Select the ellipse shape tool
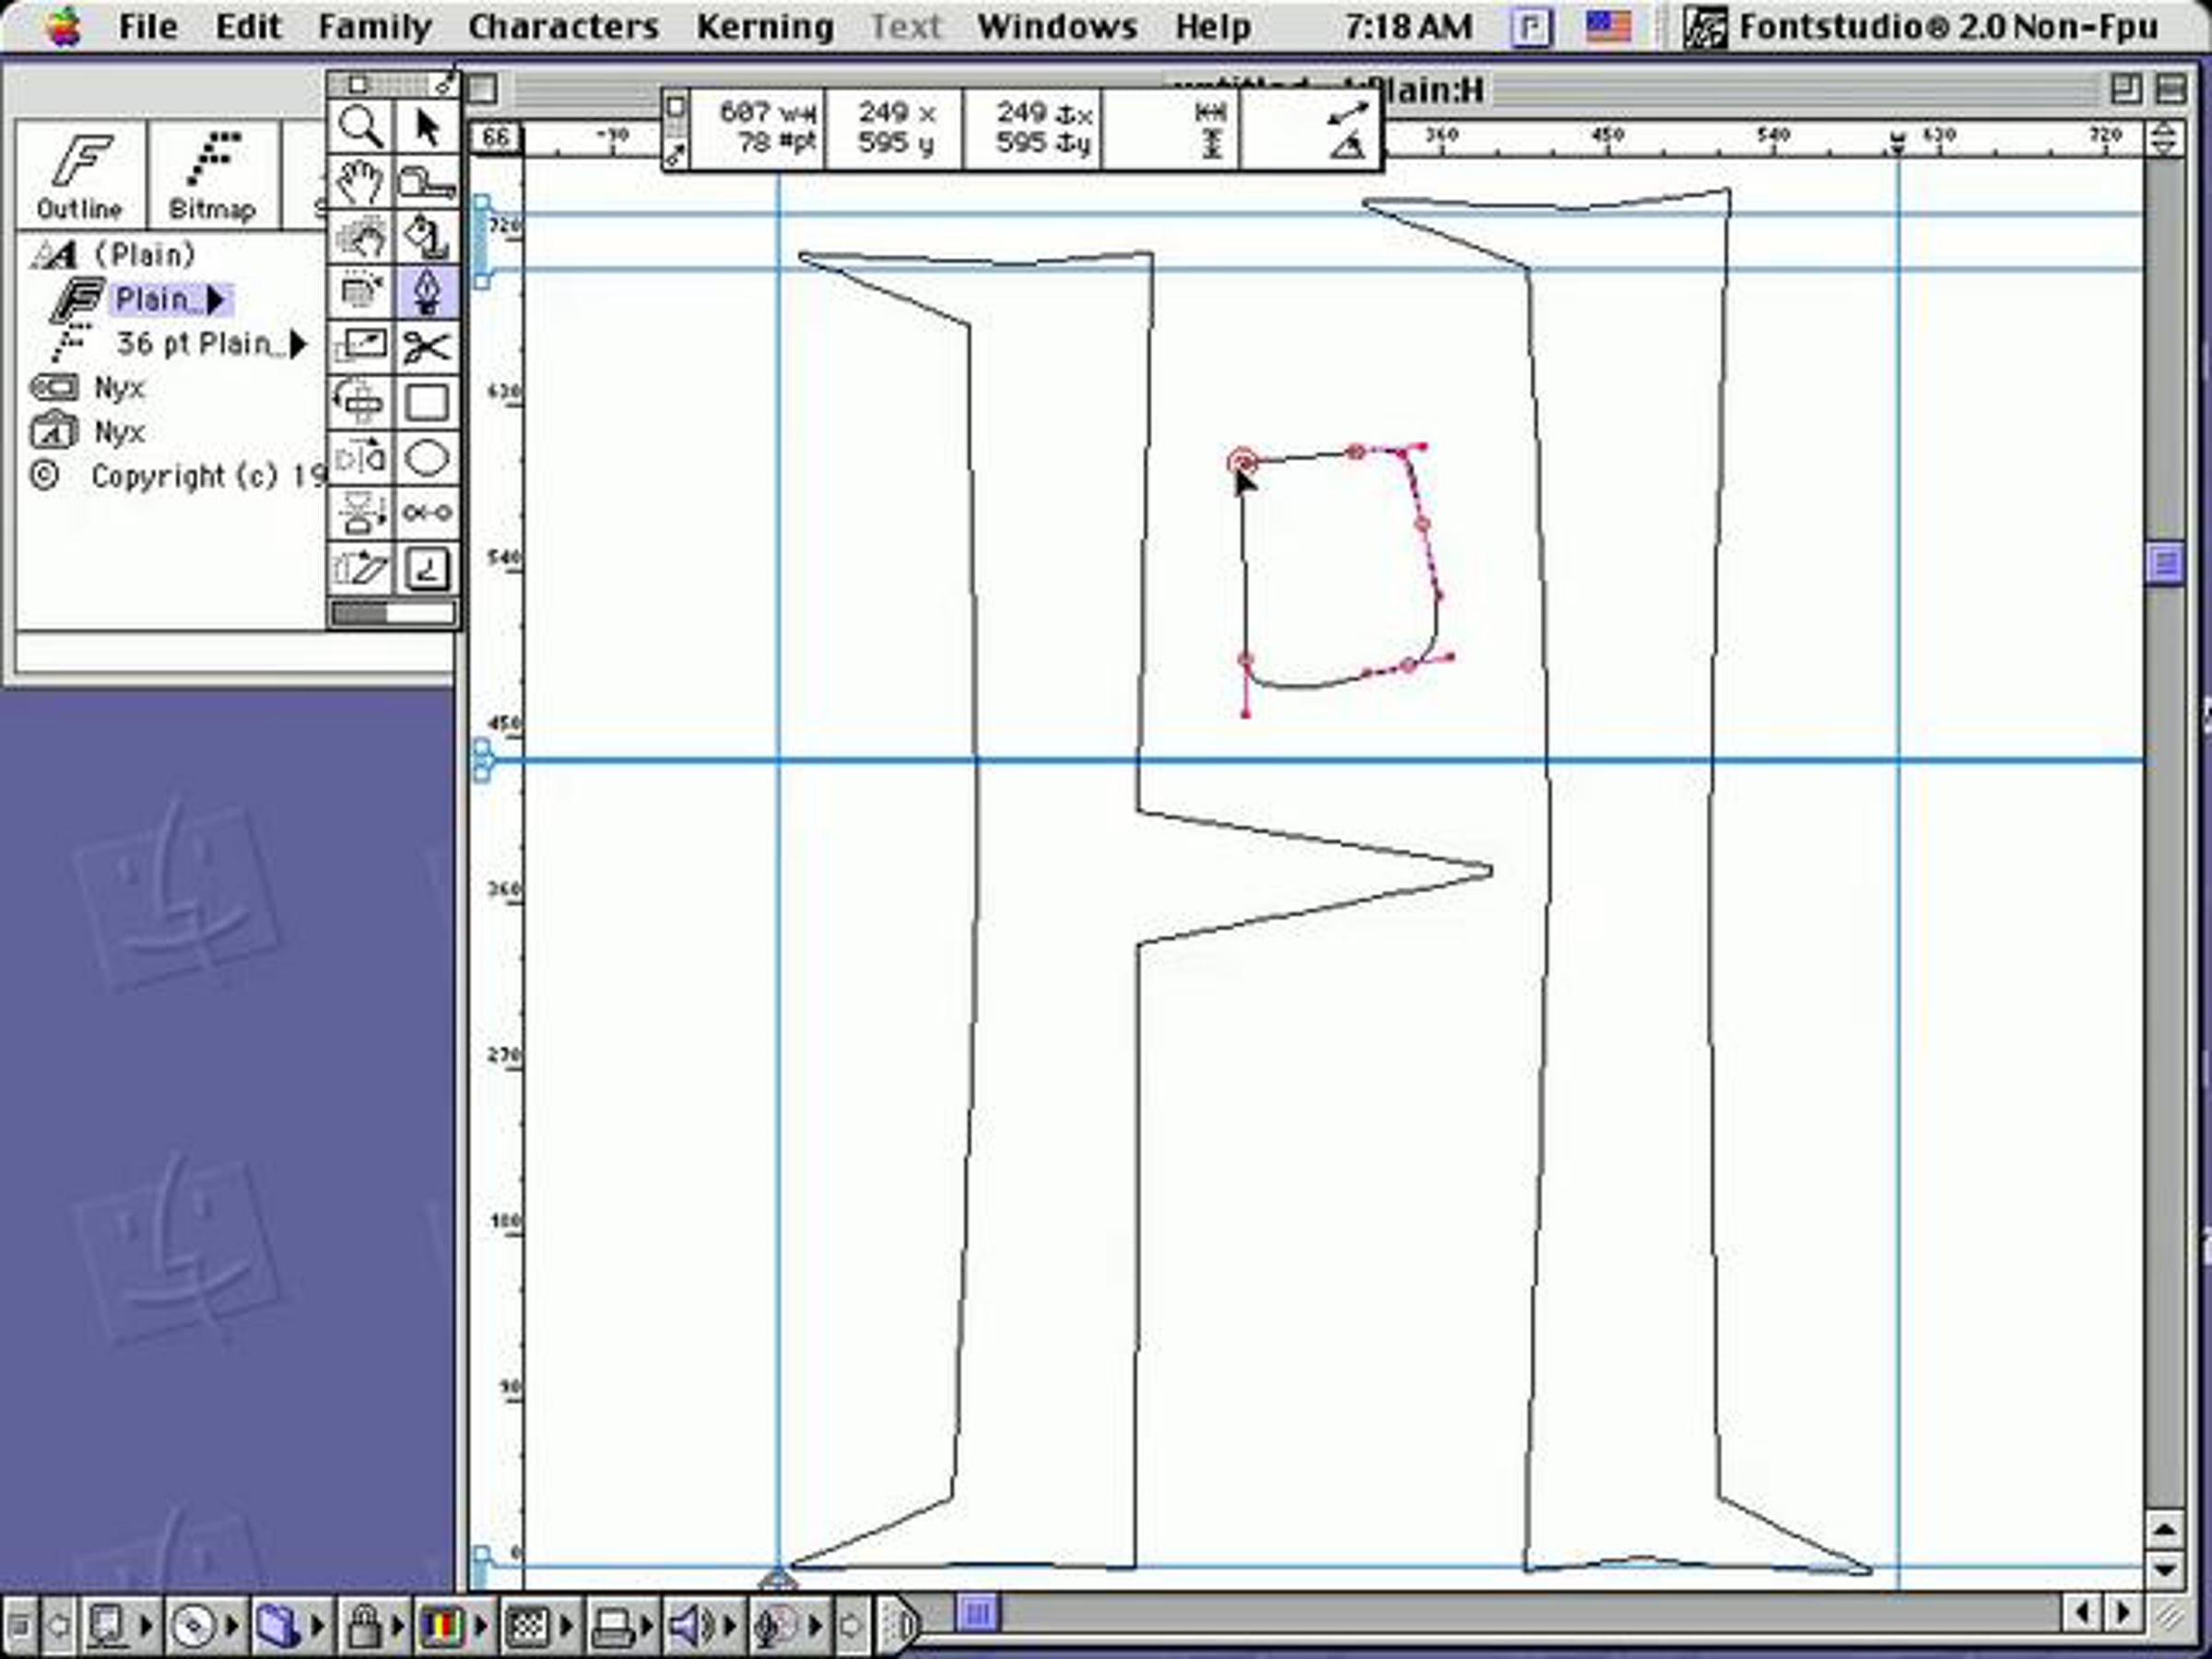2212x1659 pixels. 427,457
